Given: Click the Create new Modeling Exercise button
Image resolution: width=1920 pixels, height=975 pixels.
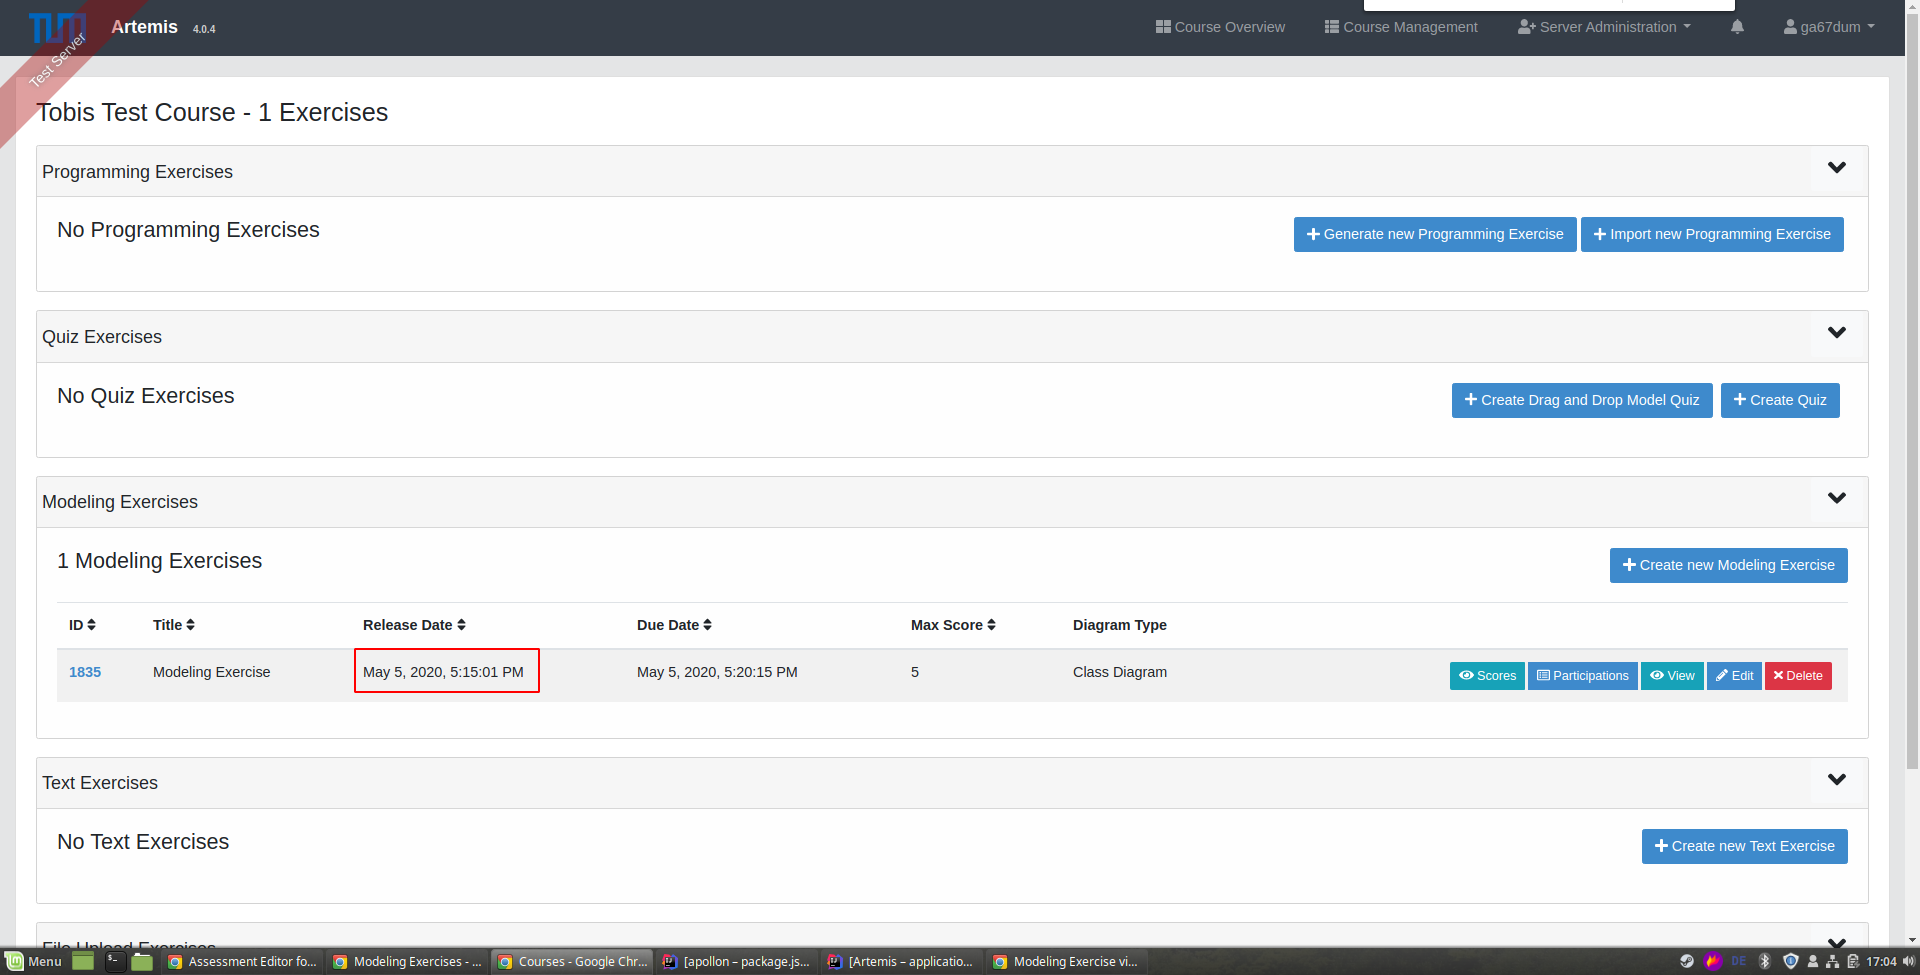Looking at the screenshot, I should coord(1728,565).
